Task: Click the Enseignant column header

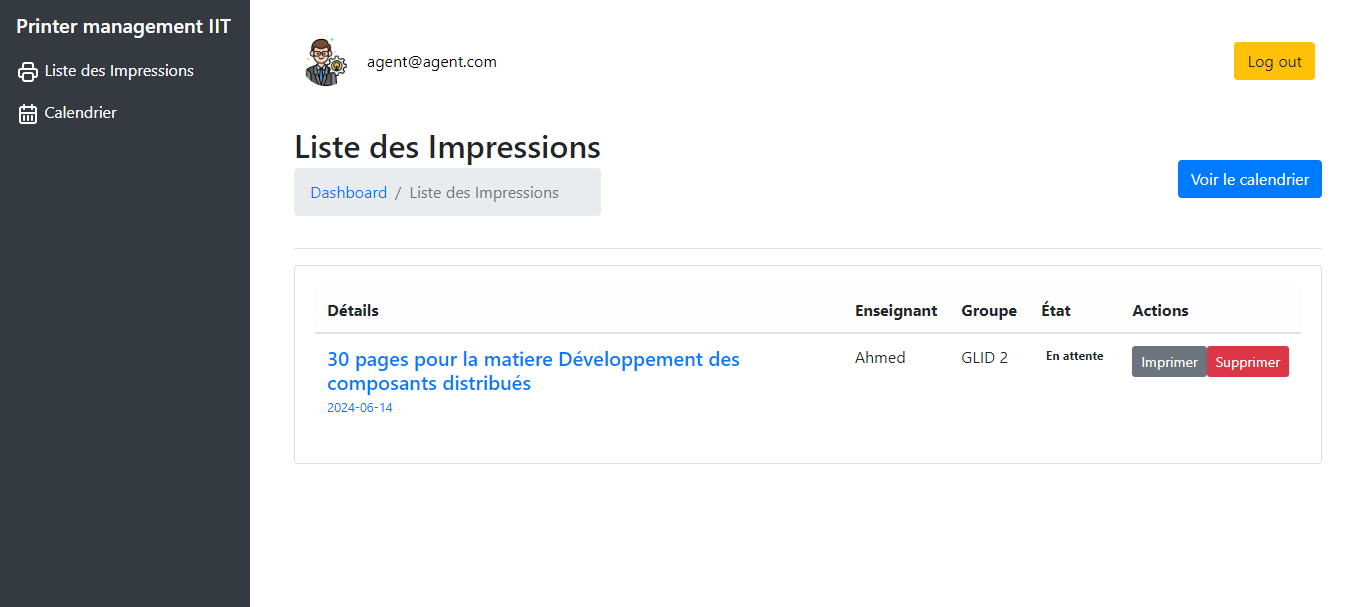Action: (x=896, y=311)
